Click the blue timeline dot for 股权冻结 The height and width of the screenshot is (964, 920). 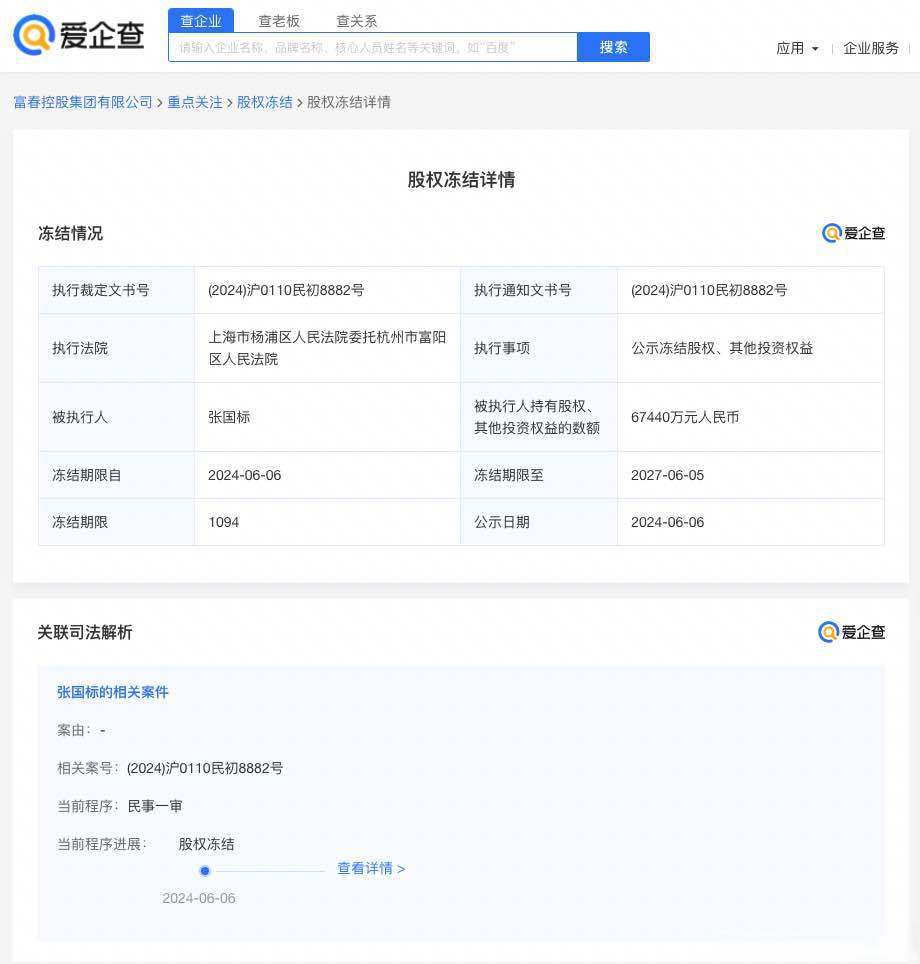tap(205, 871)
